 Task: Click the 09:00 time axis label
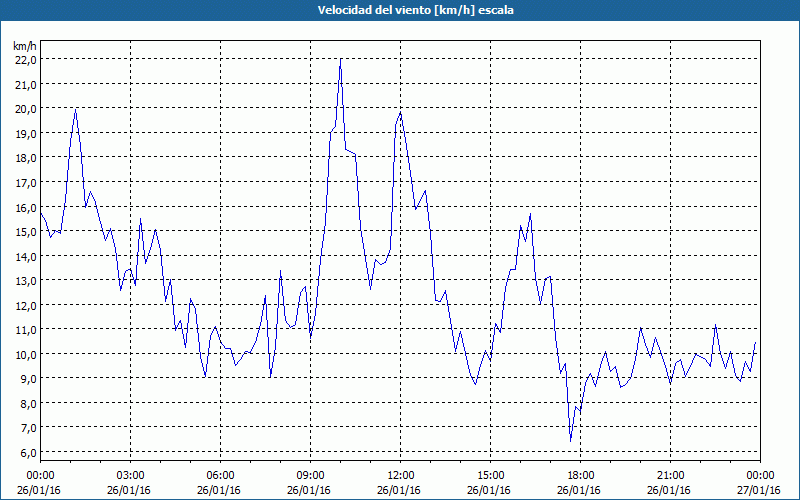tap(311, 476)
